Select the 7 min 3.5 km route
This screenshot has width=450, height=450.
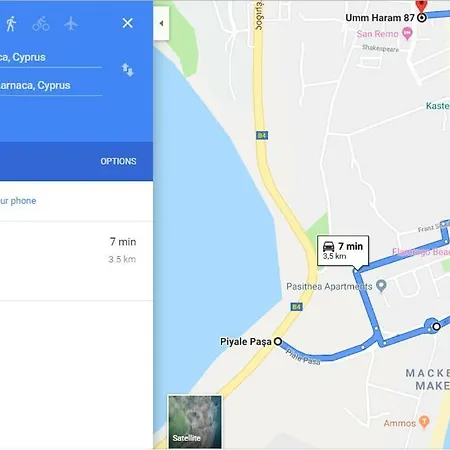[76, 261]
